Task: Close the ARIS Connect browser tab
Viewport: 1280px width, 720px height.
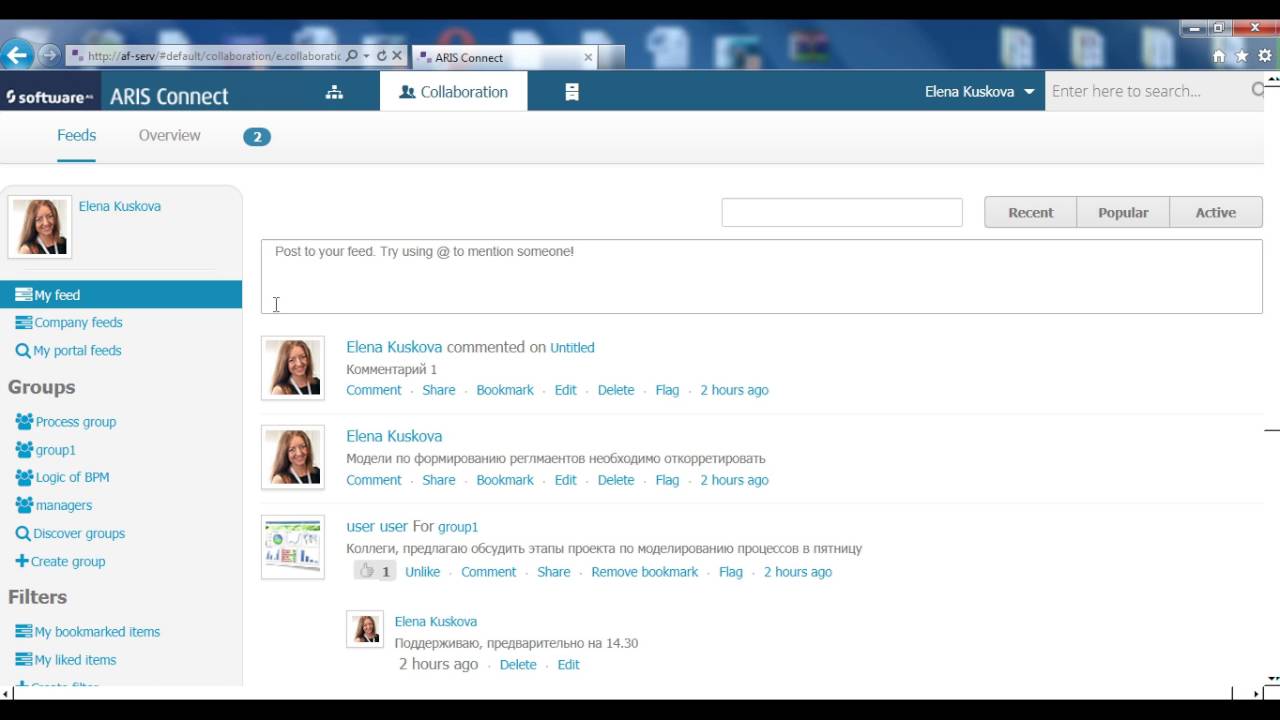Action: [x=588, y=57]
